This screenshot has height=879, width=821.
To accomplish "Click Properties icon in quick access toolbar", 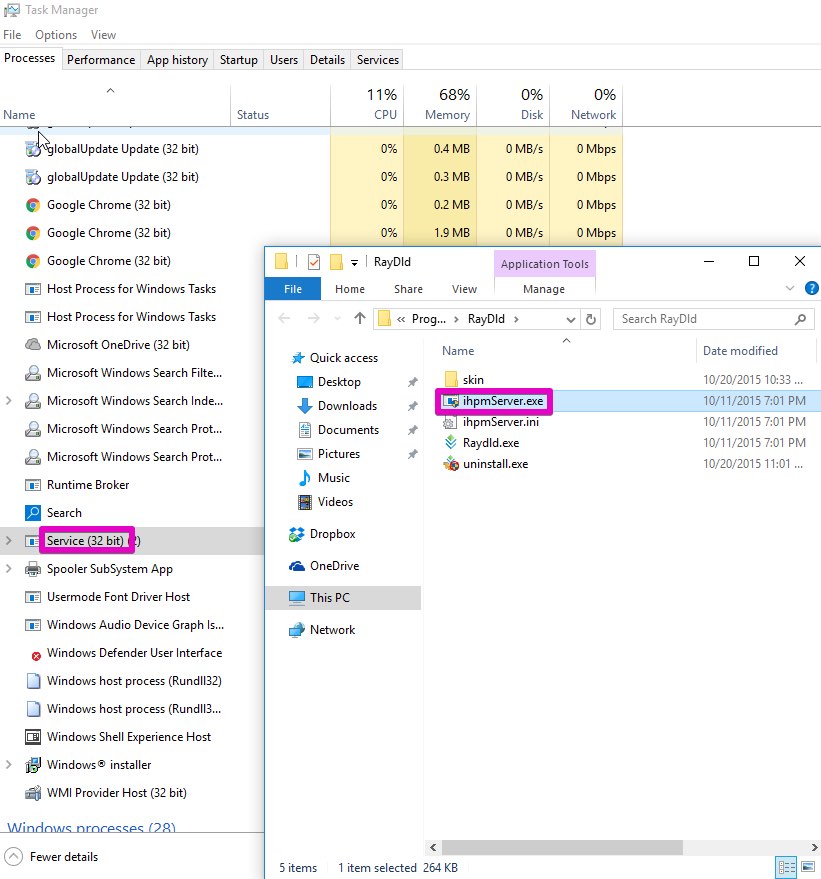I will (313, 262).
